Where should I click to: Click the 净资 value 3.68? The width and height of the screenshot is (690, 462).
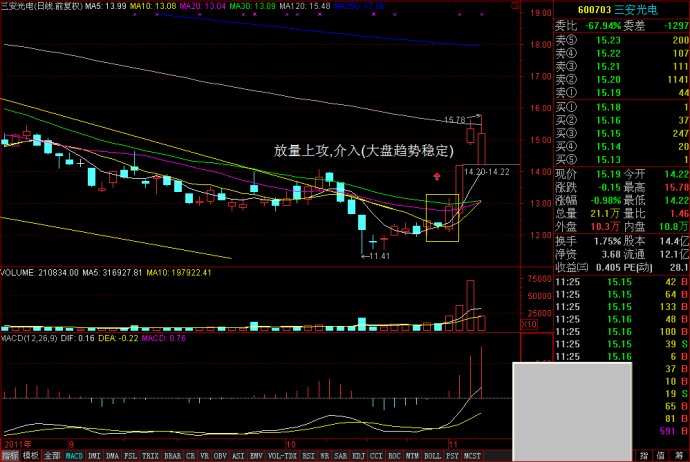coord(611,254)
